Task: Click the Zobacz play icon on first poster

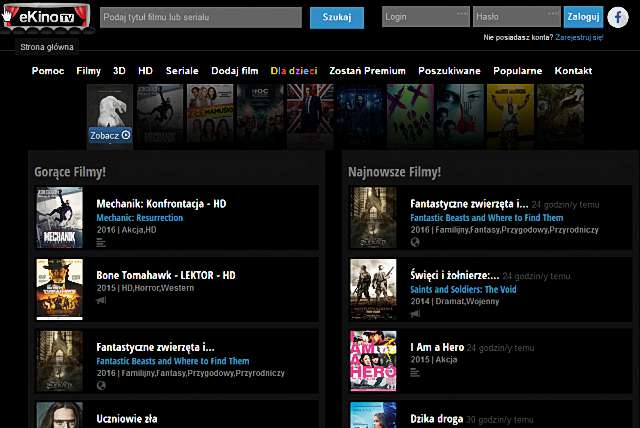Action: click(x=126, y=135)
